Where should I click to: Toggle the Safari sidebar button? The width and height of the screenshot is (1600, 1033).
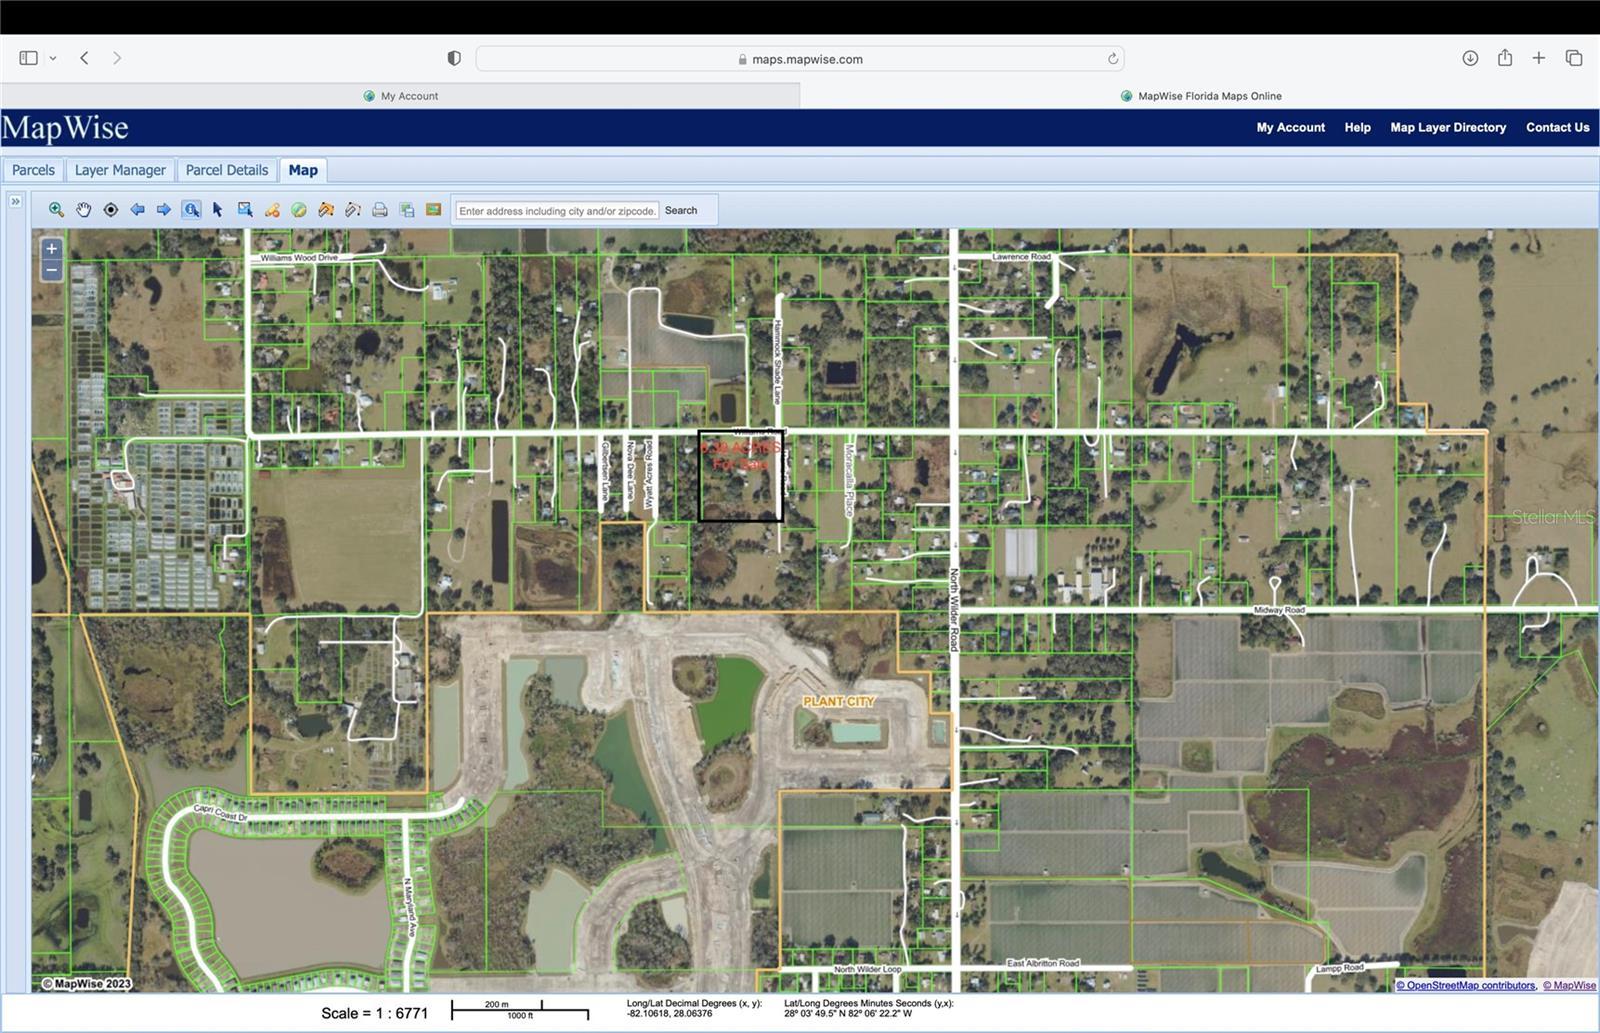tap(29, 59)
